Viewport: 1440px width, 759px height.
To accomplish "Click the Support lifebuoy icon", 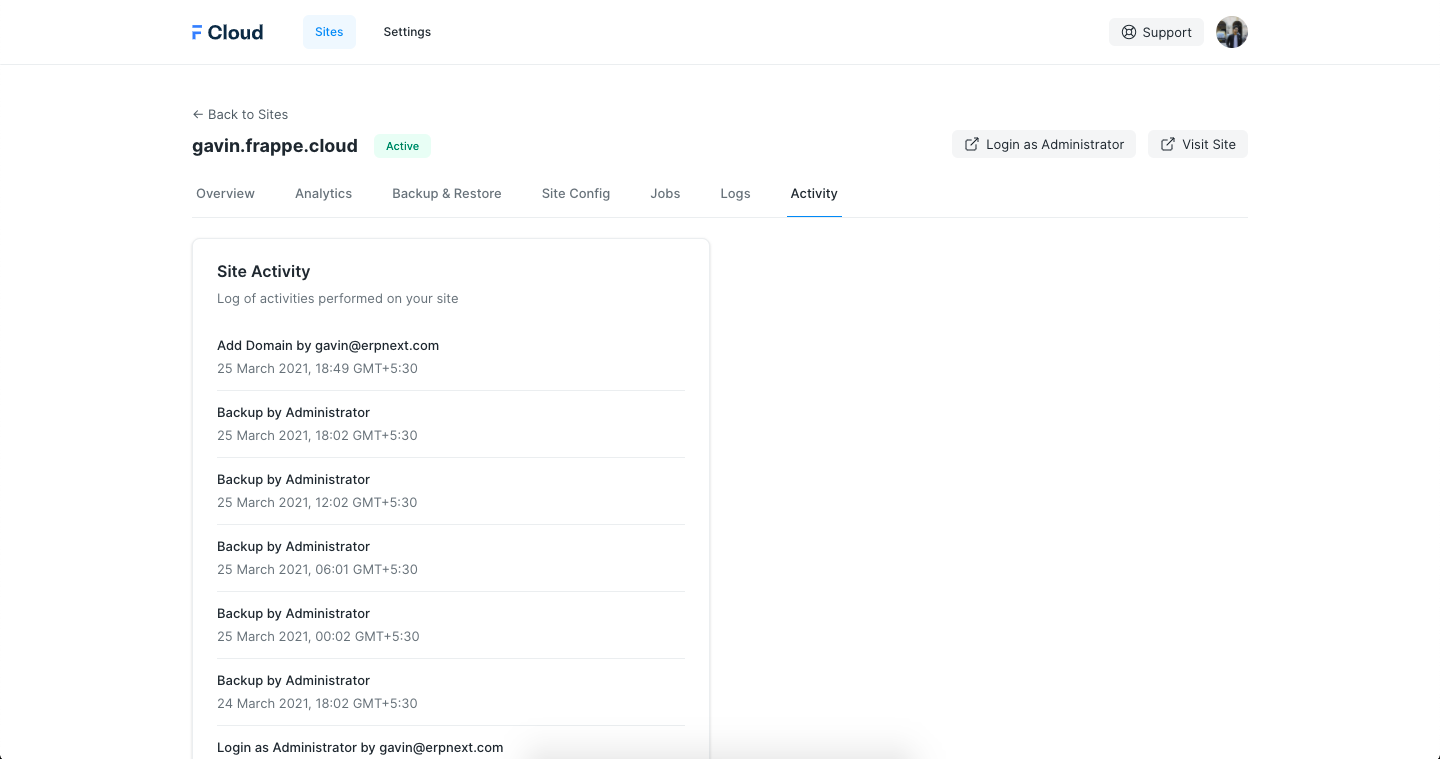I will (1129, 32).
